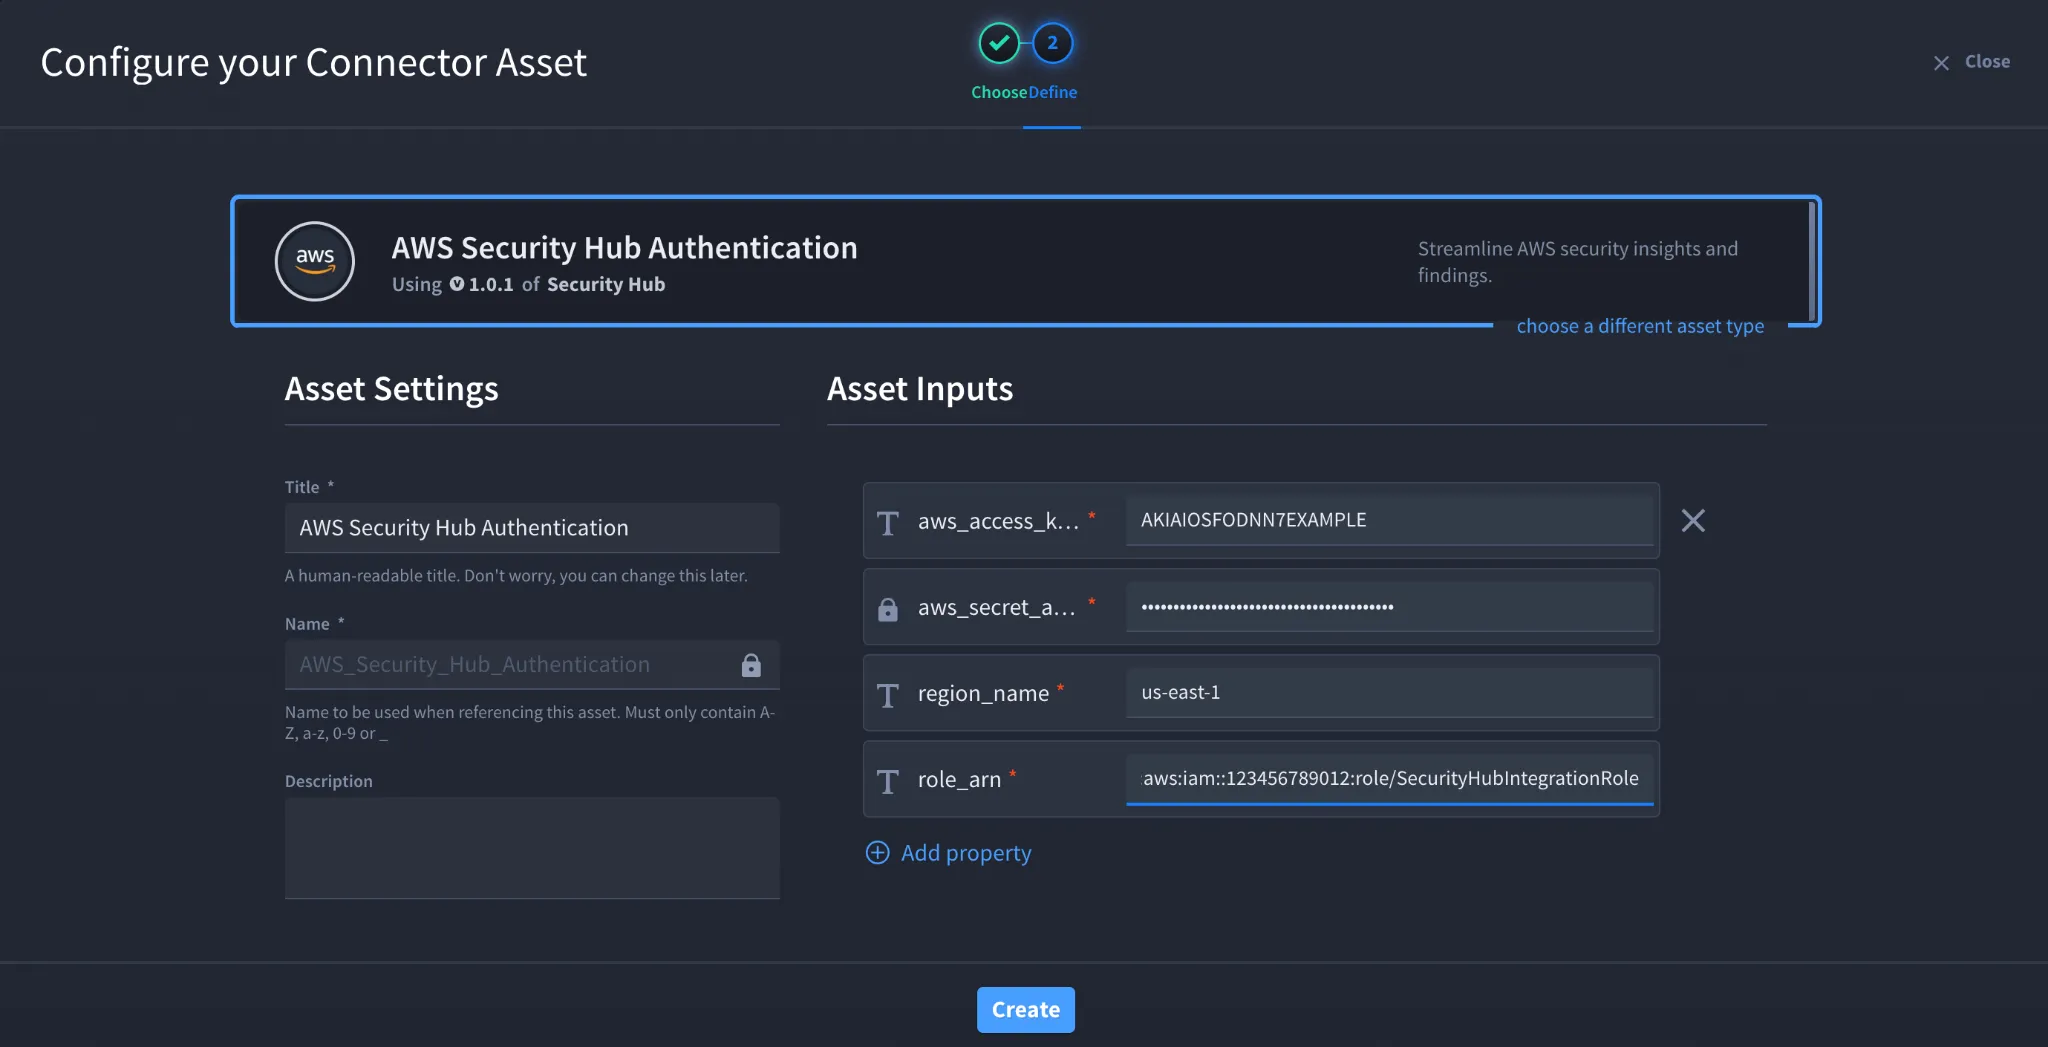Click the Add property link
This screenshot has width=2048, height=1047.
click(966, 853)
